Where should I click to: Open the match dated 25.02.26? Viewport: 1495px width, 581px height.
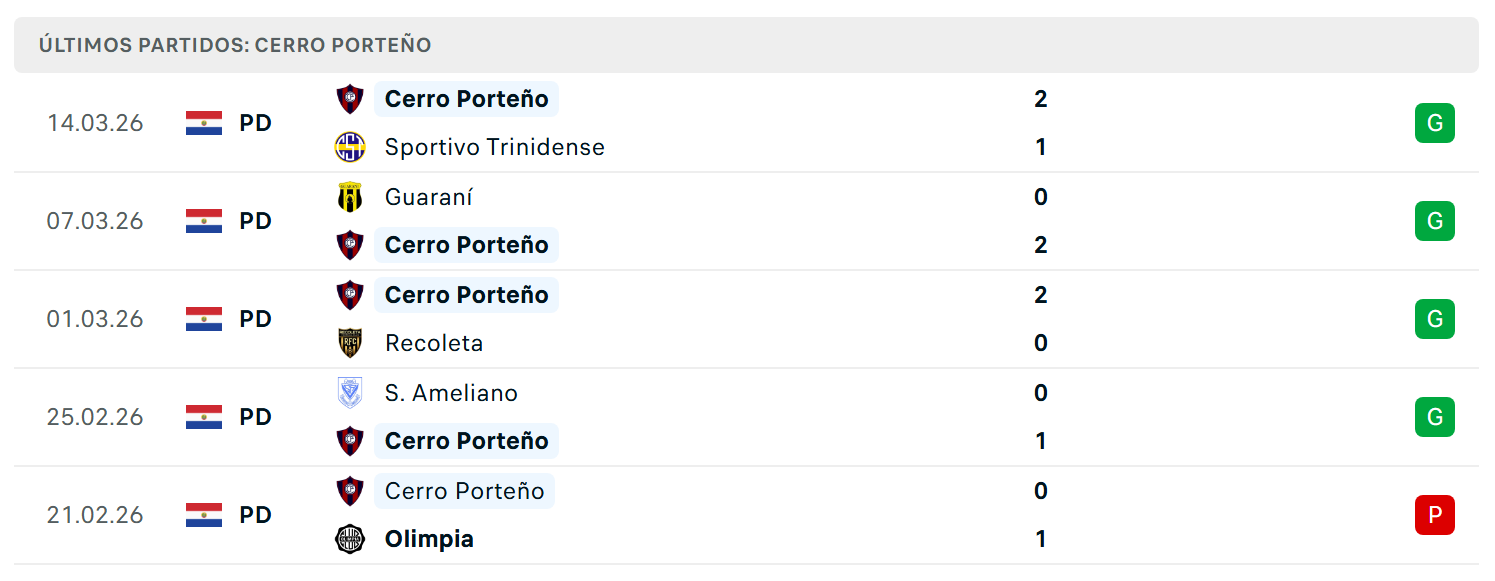pyautogui.click(x=746, y=417)
